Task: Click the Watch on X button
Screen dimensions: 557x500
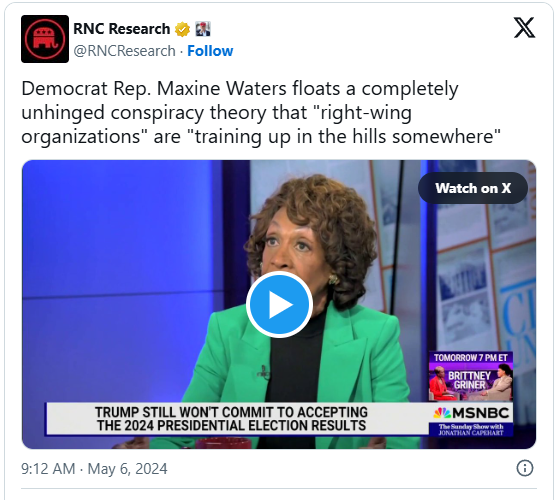Action: tap(473, 188)
